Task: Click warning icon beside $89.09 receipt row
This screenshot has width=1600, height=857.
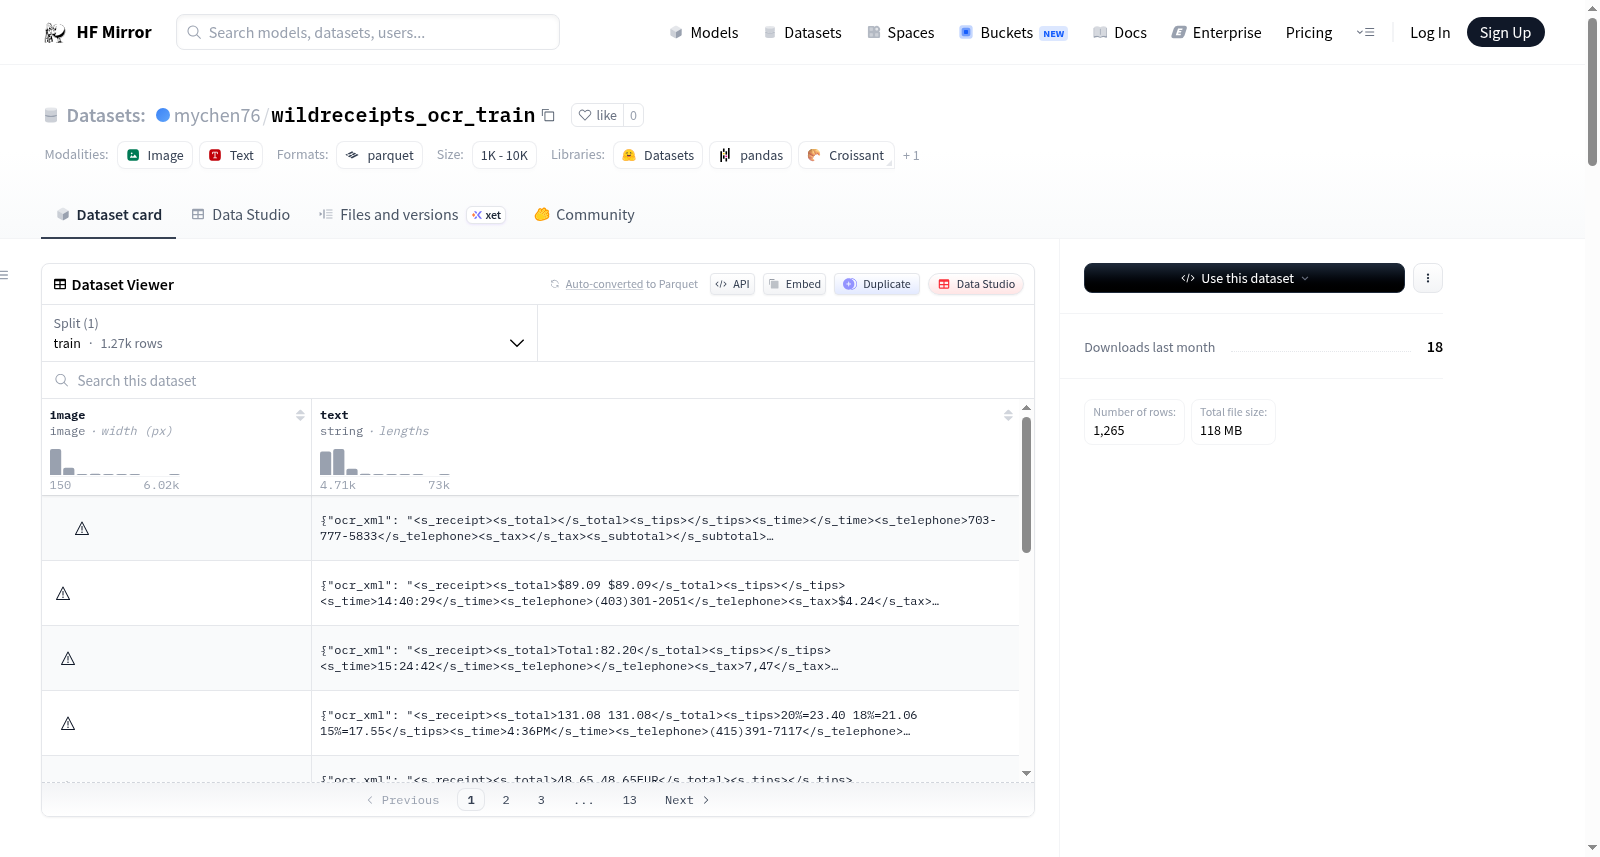Action: coord(63,593)
